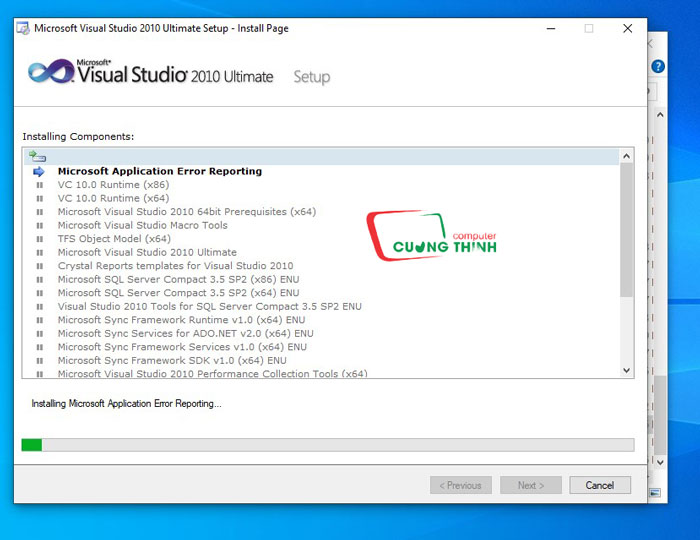This screenshot has width=700, height=540.
Task: Click the Visual Studio infinity logo
Action: tap(51, 71)
